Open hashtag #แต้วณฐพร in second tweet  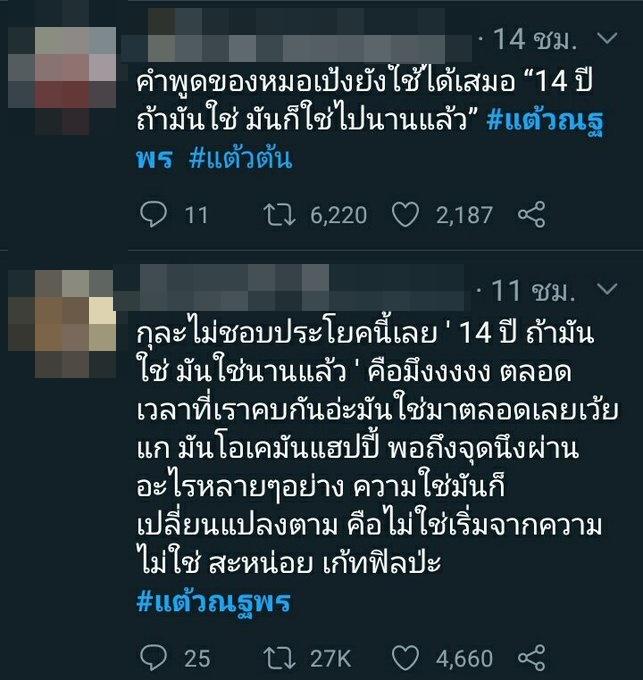(x=213, y=602)
